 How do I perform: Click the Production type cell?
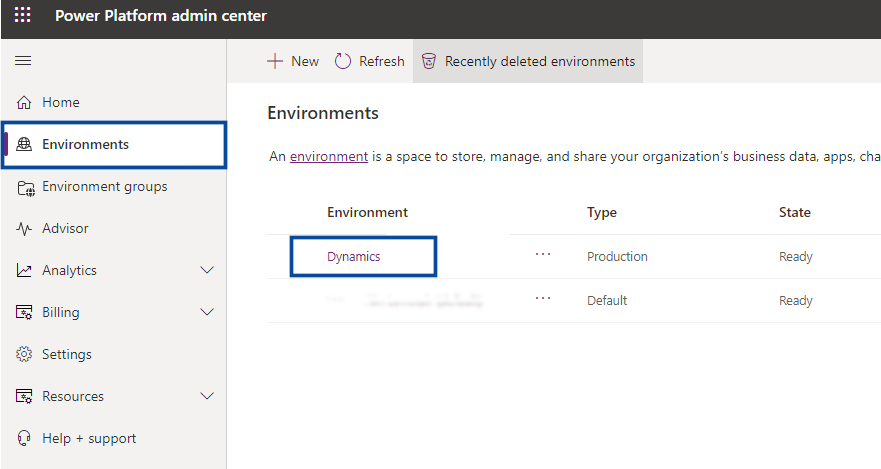click(617, 257)
